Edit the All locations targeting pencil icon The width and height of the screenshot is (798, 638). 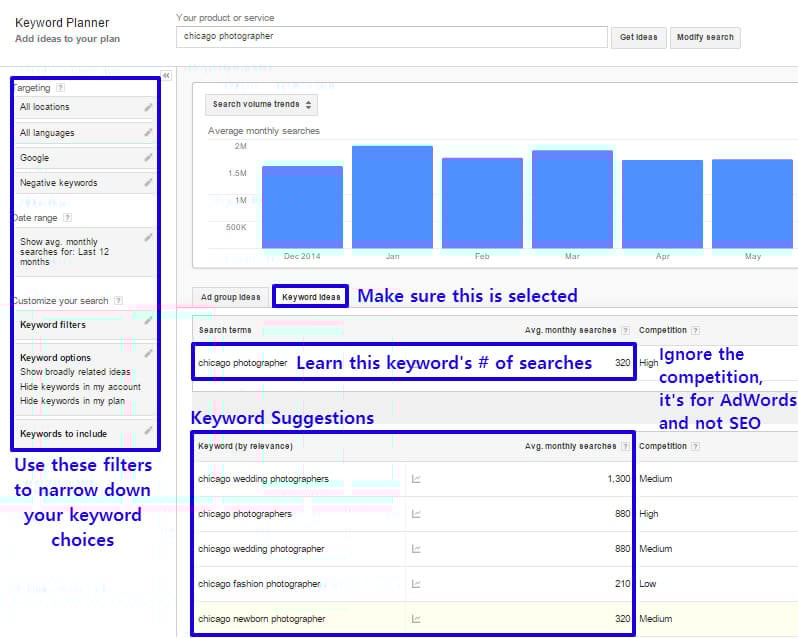pos(148,107)
